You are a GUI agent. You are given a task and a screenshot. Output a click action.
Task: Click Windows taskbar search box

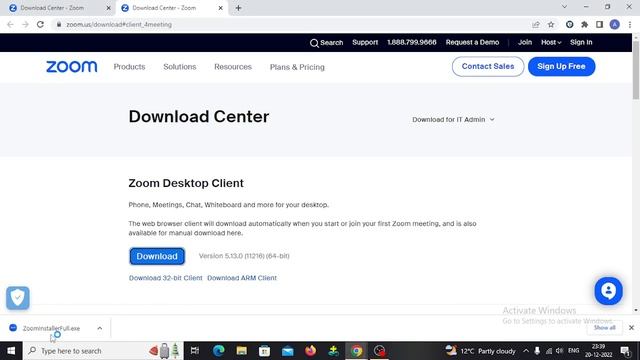click(x=104, y=351)
